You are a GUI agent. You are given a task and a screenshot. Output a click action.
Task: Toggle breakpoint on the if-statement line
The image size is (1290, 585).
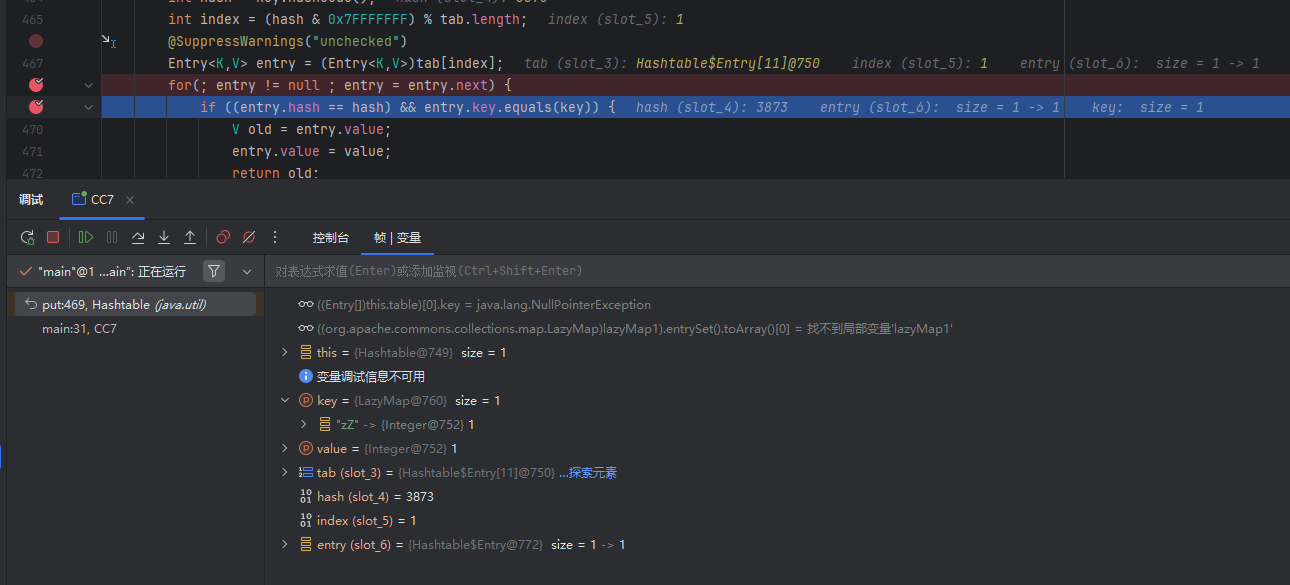coord(36,107)
